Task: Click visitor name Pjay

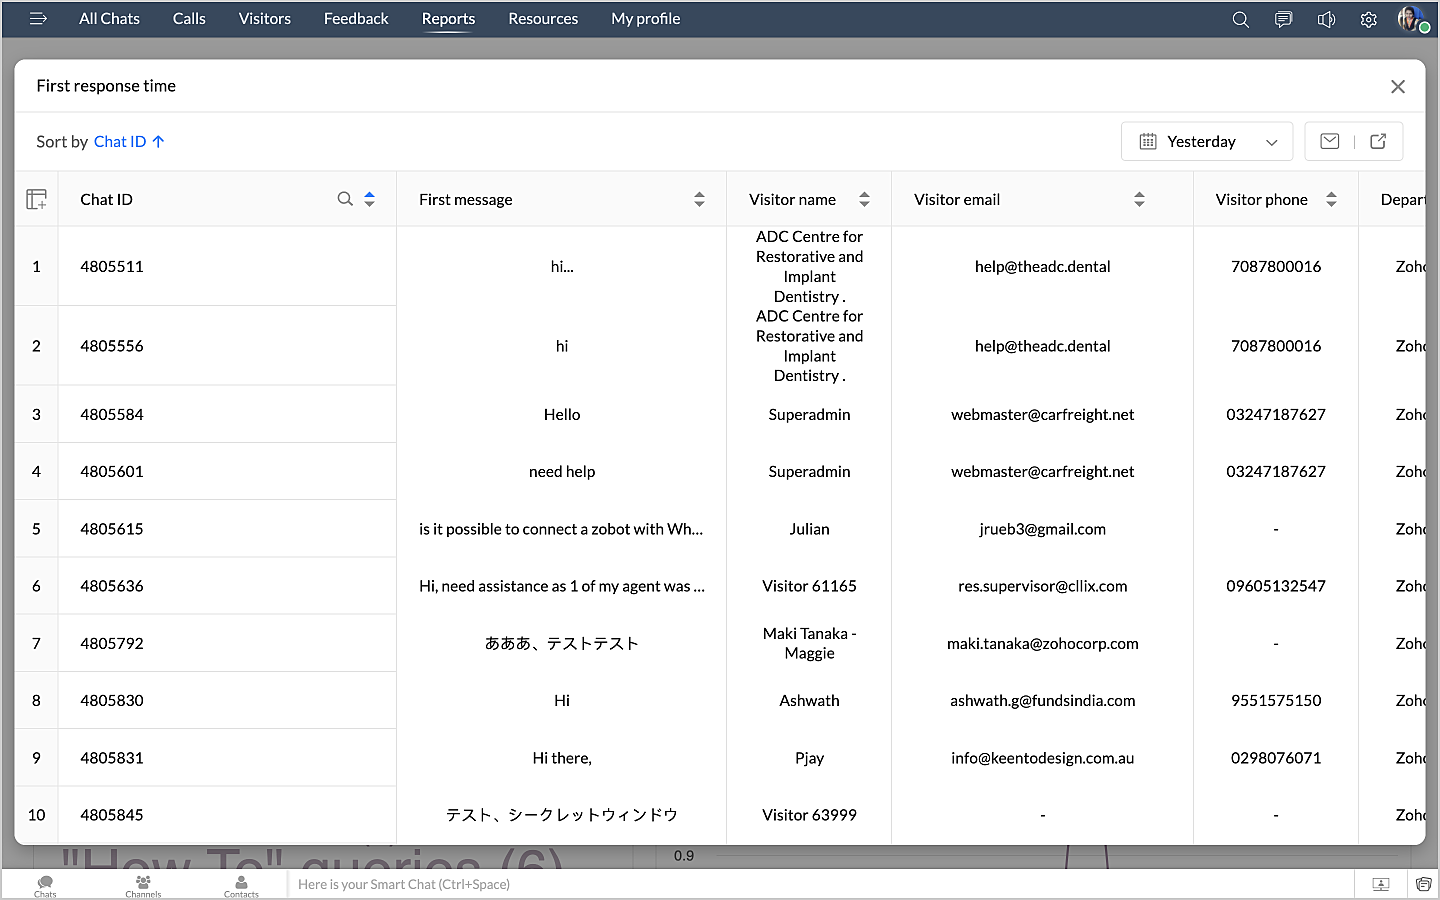Action: pos(809,758)
